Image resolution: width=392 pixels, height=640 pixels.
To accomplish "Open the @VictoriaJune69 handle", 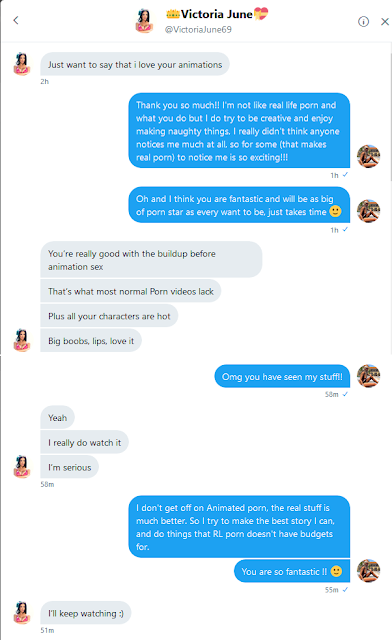I will 198,29.
